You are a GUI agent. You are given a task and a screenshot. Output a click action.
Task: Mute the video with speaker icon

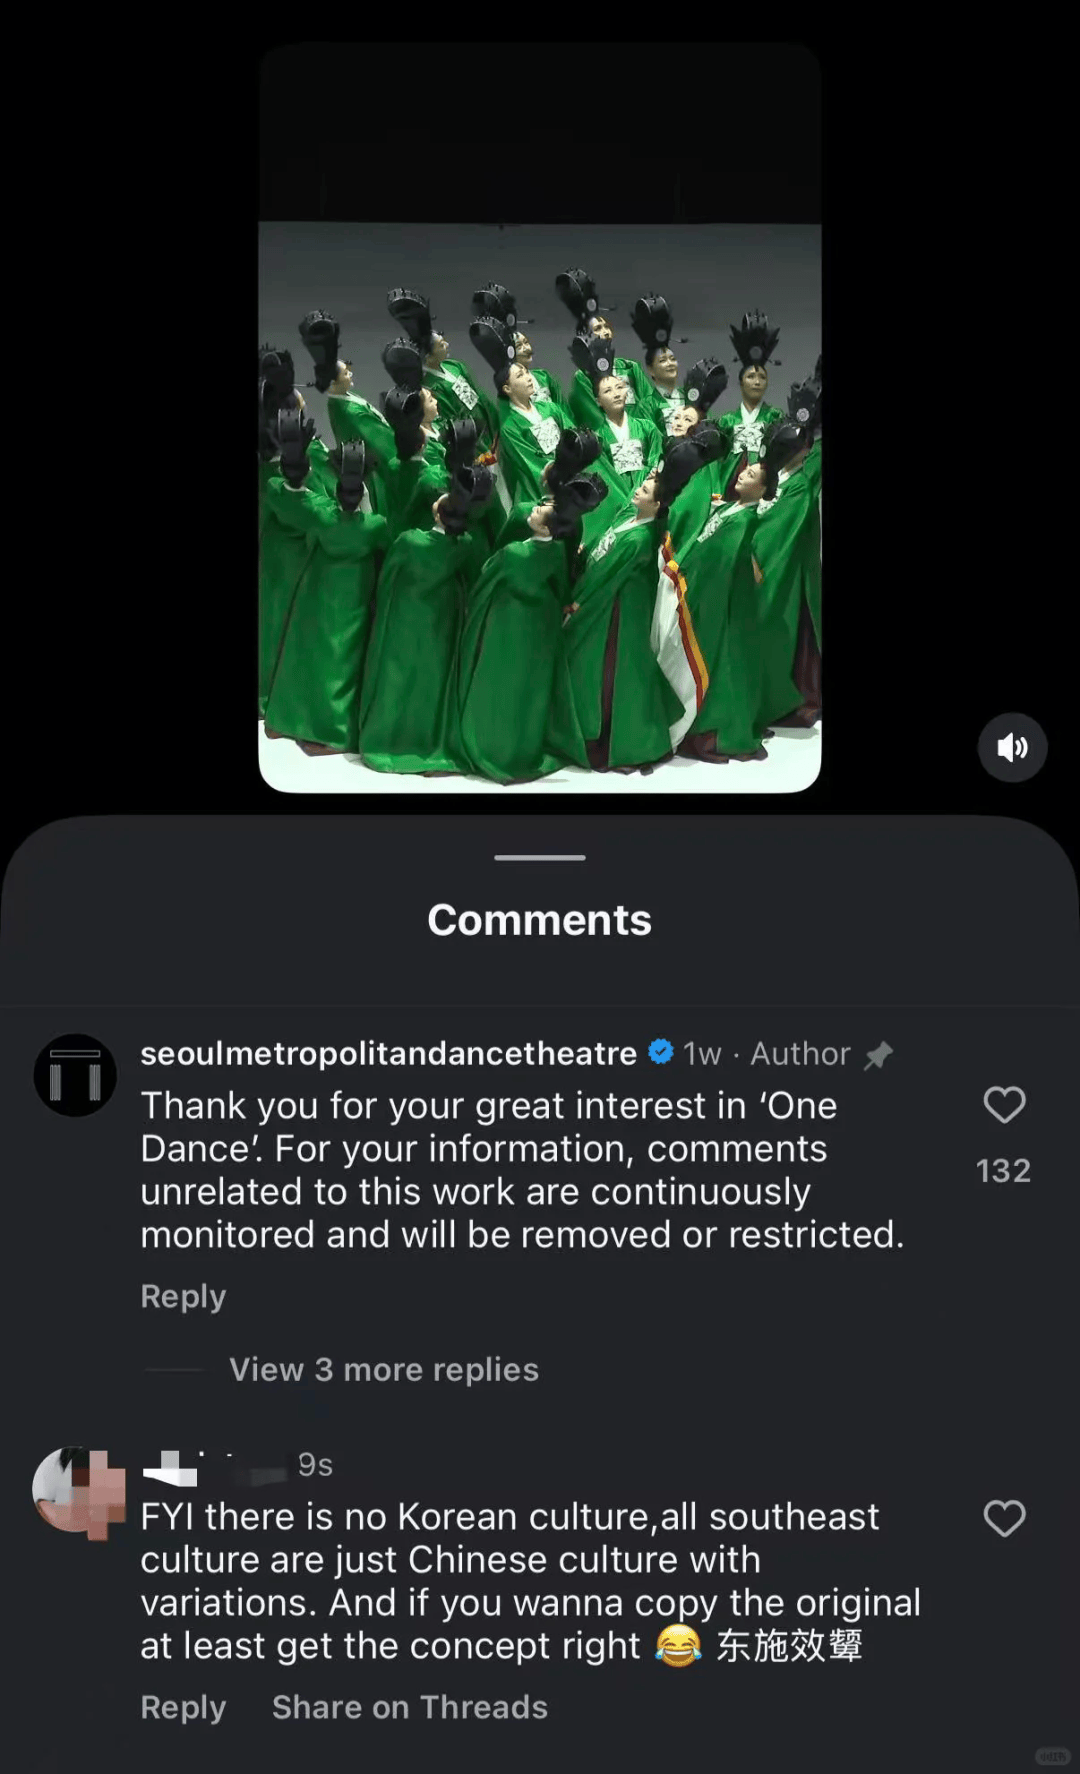(1012, 747)
